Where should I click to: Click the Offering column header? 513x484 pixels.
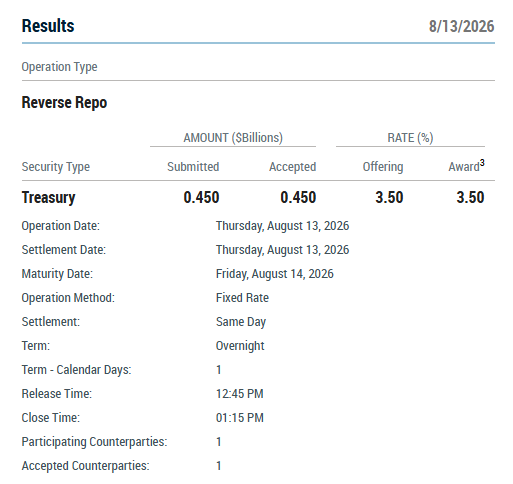pyautogui.click(x=383, y=167)
